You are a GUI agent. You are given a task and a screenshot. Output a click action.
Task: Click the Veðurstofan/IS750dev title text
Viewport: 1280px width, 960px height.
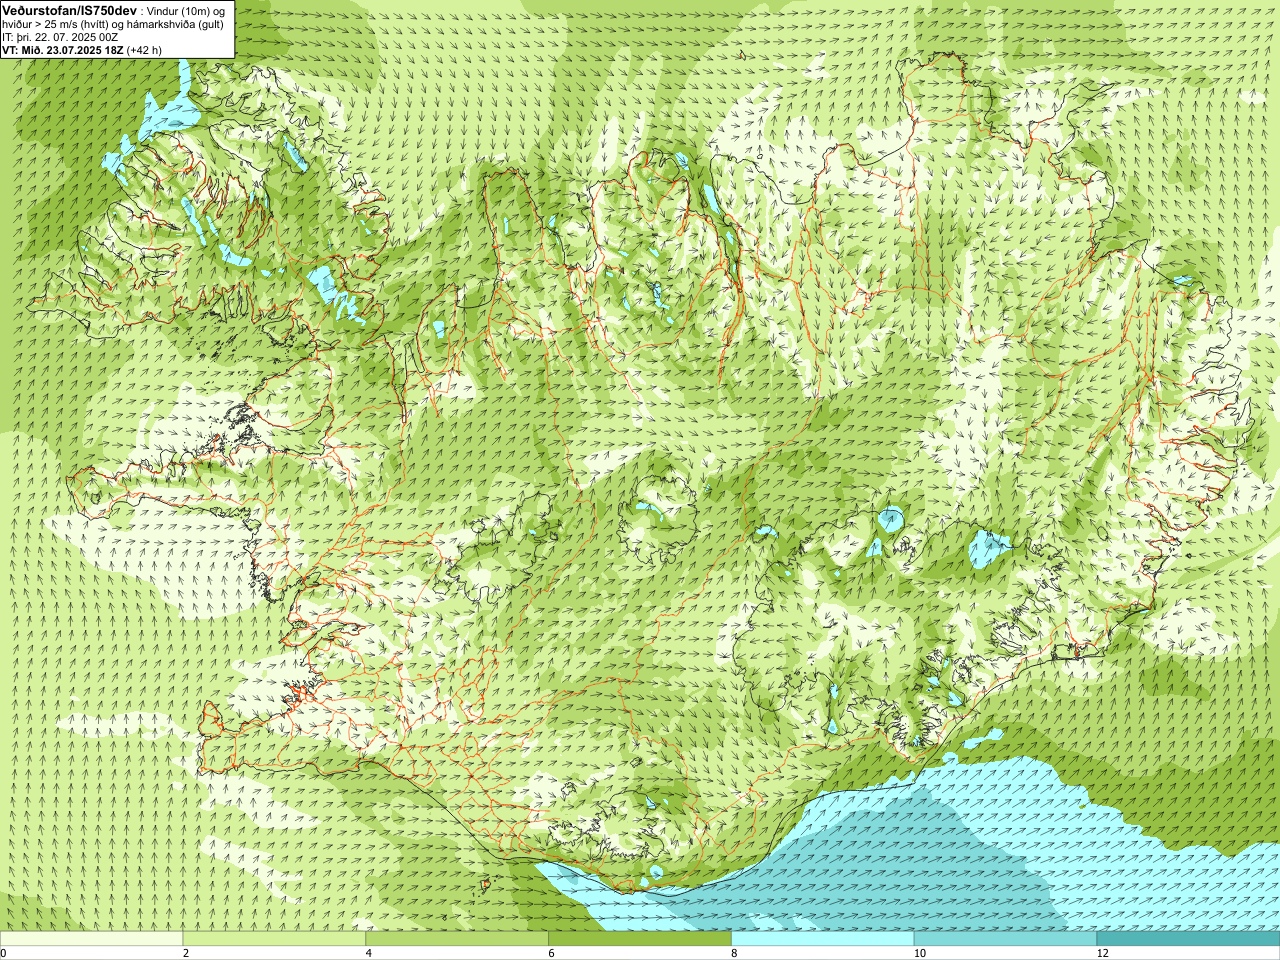tap(69, 9)
